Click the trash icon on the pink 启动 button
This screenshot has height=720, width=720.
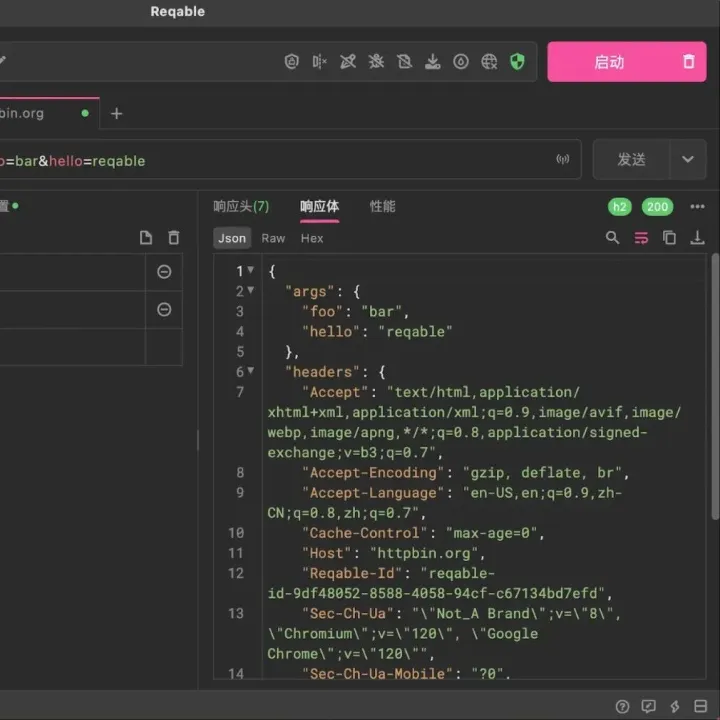click(x=688, y=62)
